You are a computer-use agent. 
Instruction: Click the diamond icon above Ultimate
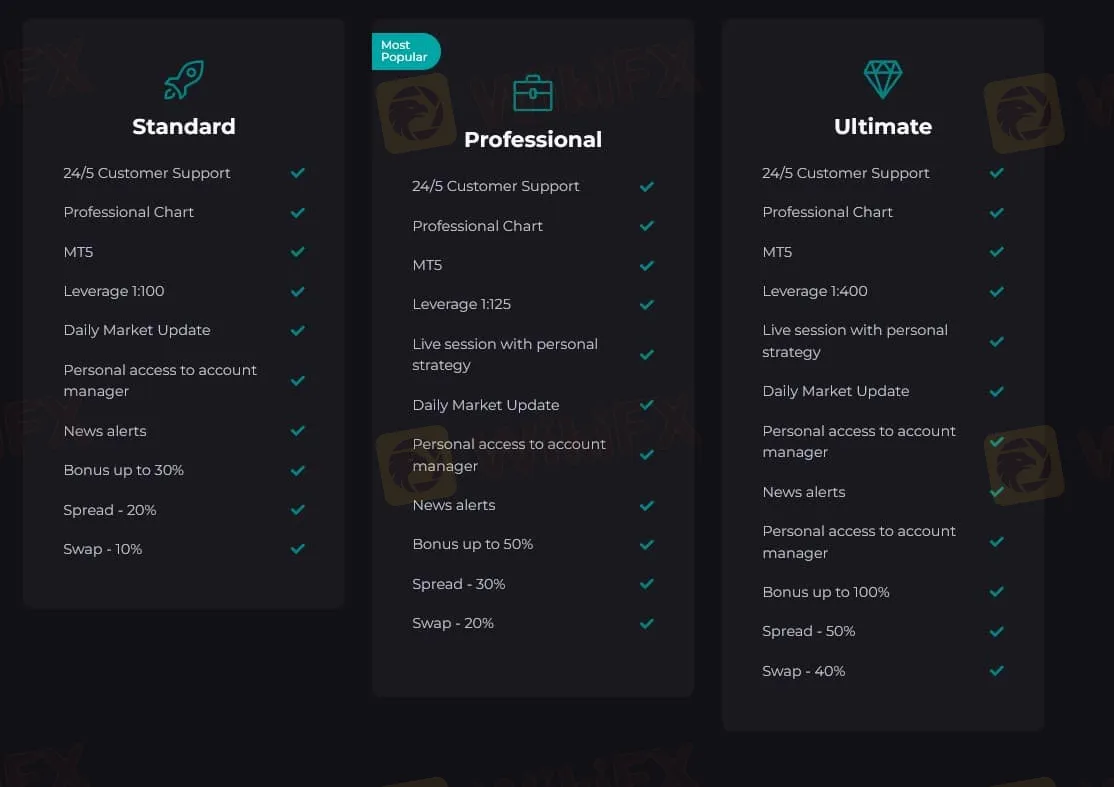coord(882,79)
